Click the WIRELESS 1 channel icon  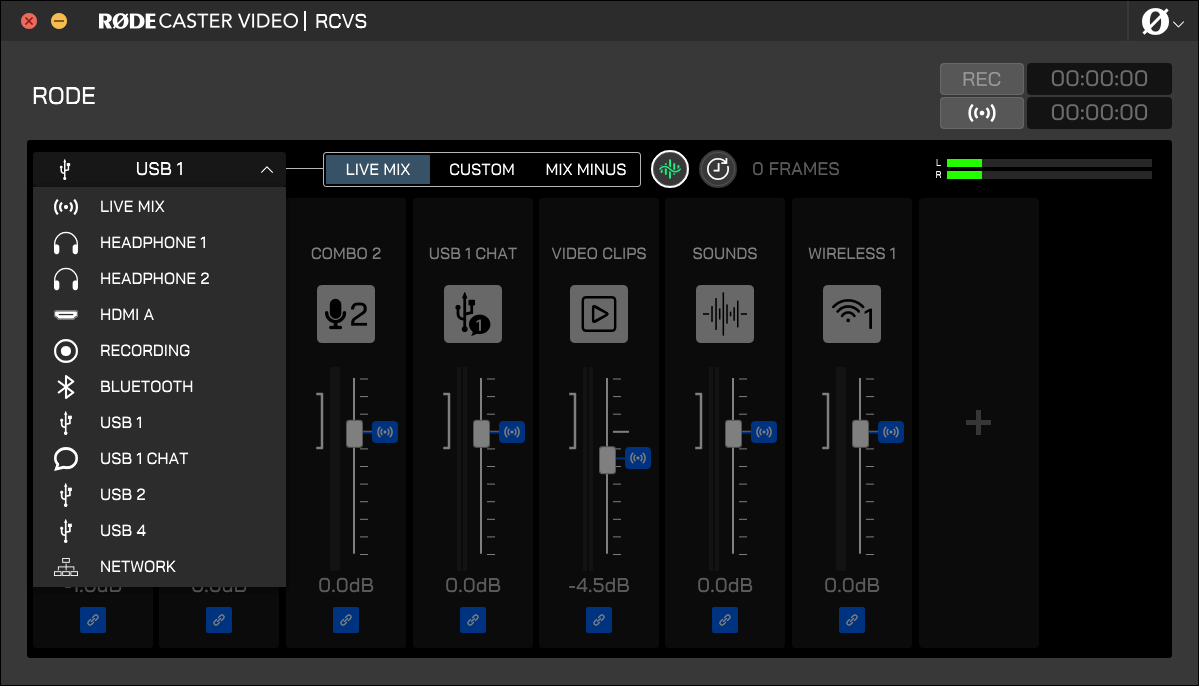(x=851, y=313)
